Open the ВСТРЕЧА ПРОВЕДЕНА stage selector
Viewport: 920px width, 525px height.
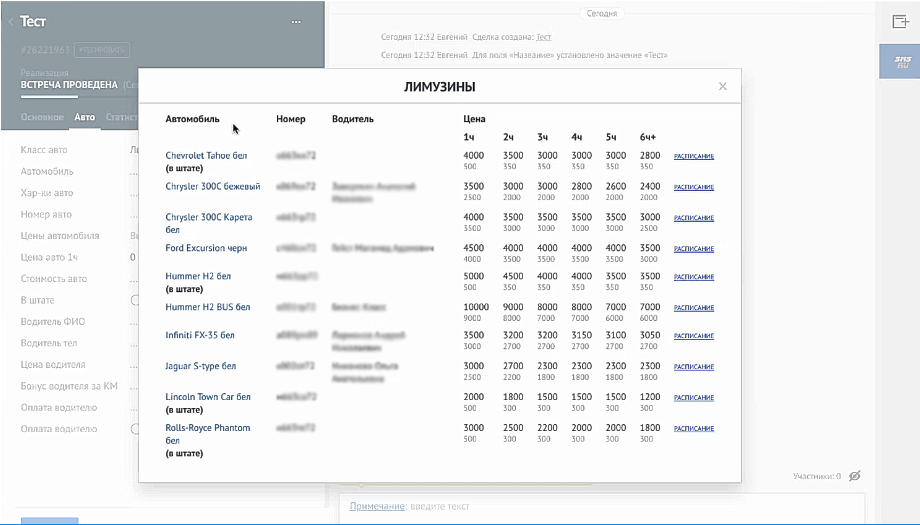(69, 84)
